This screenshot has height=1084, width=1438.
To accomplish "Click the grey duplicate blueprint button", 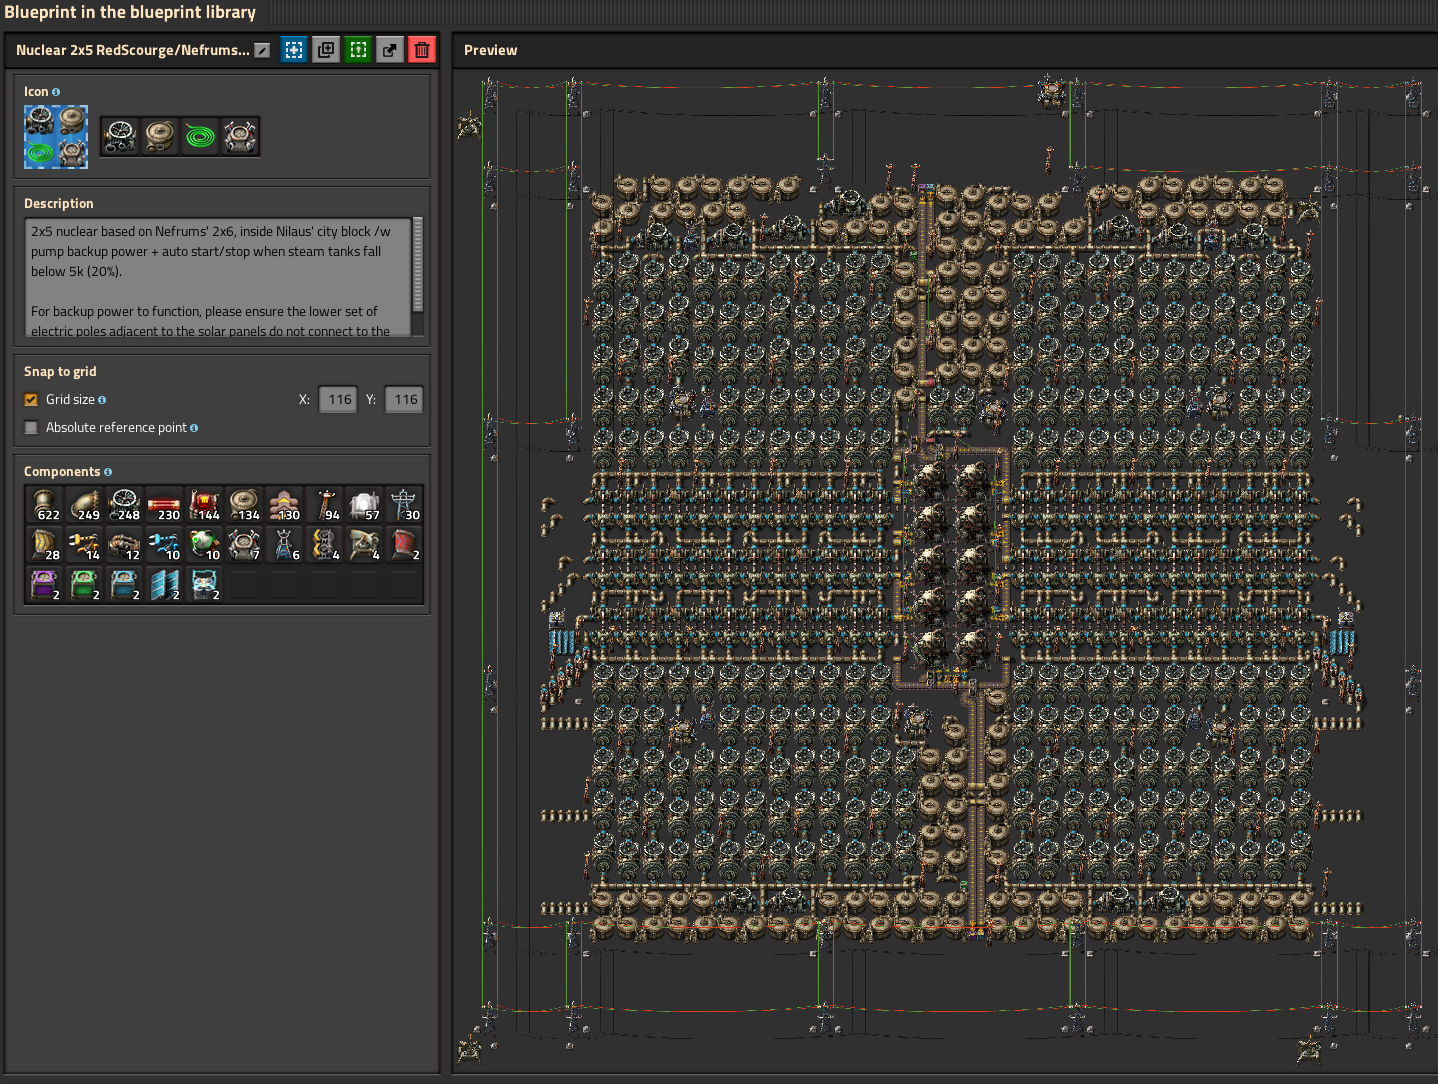I will [326, 50].
